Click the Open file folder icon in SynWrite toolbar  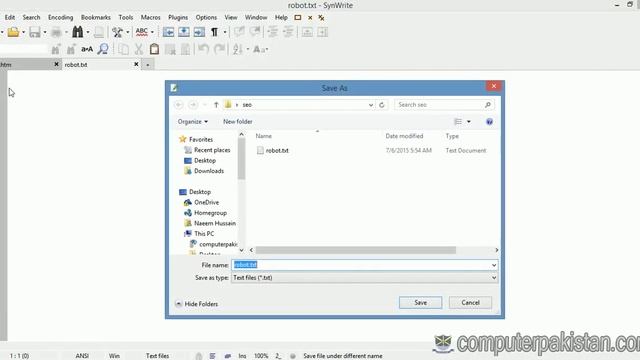[x=13, y=32]
